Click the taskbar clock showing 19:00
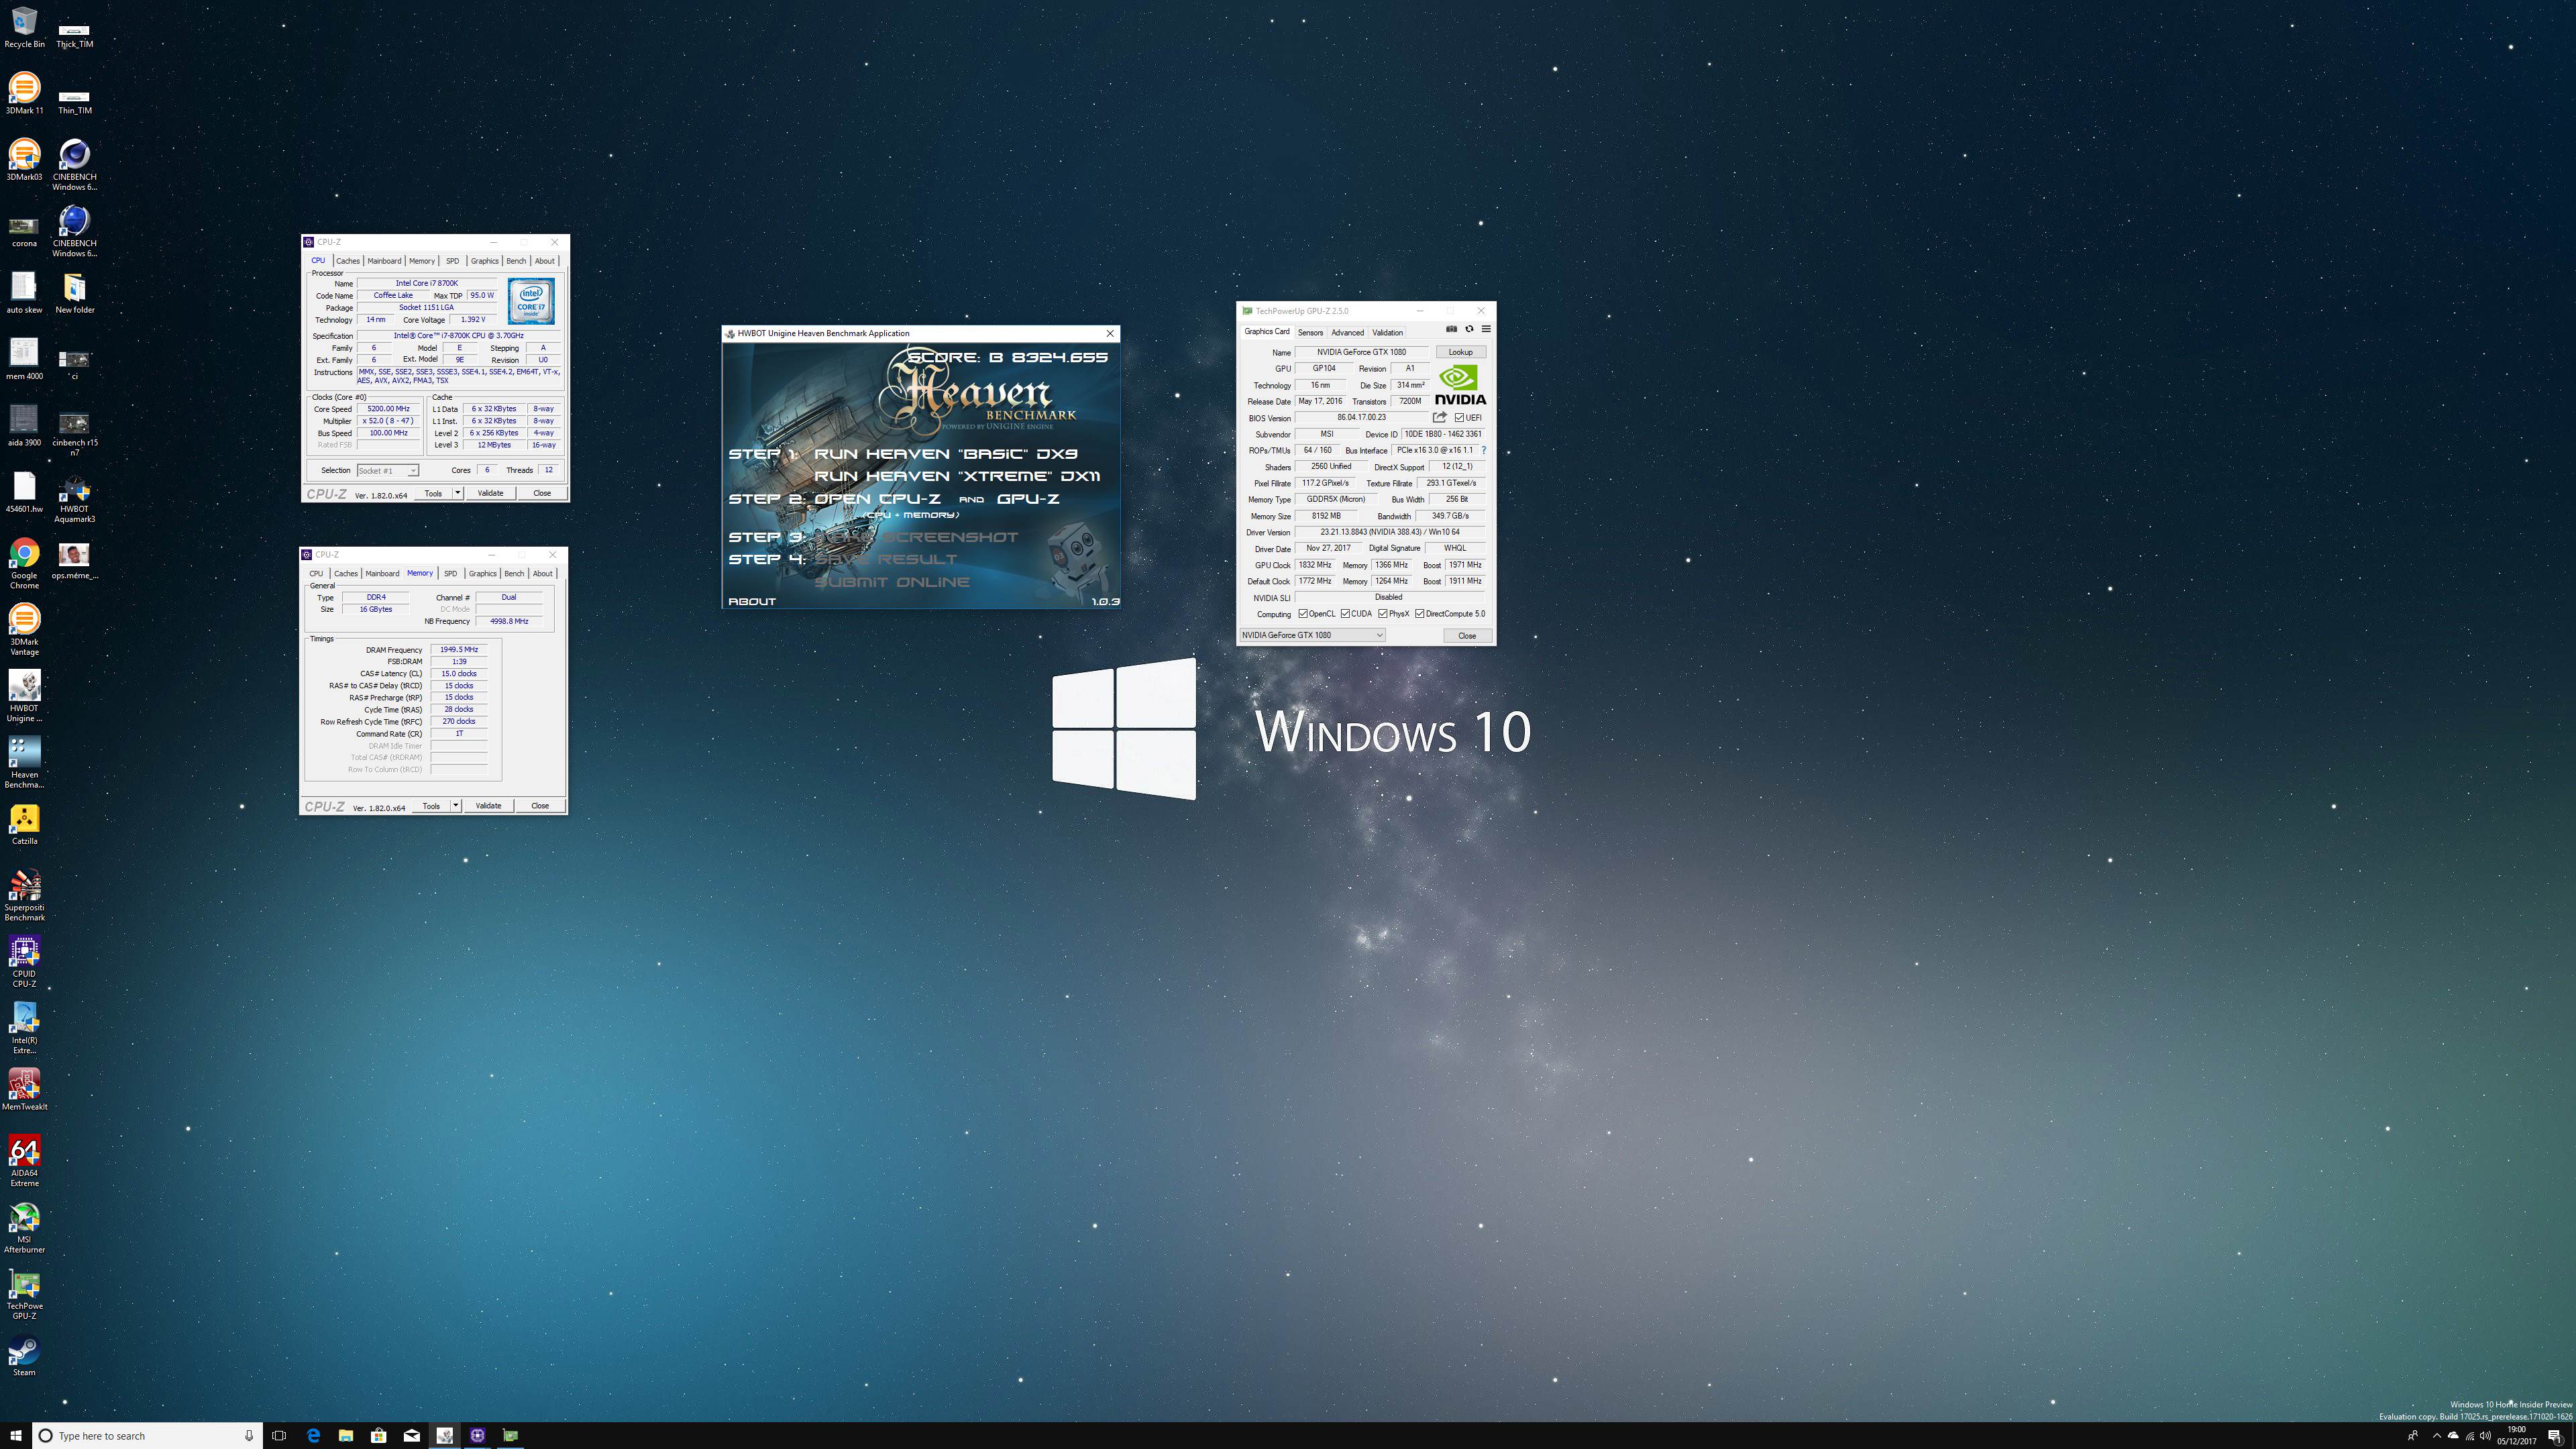The height and width of the screenshot is (1449, 2576). [2517, 1435]
